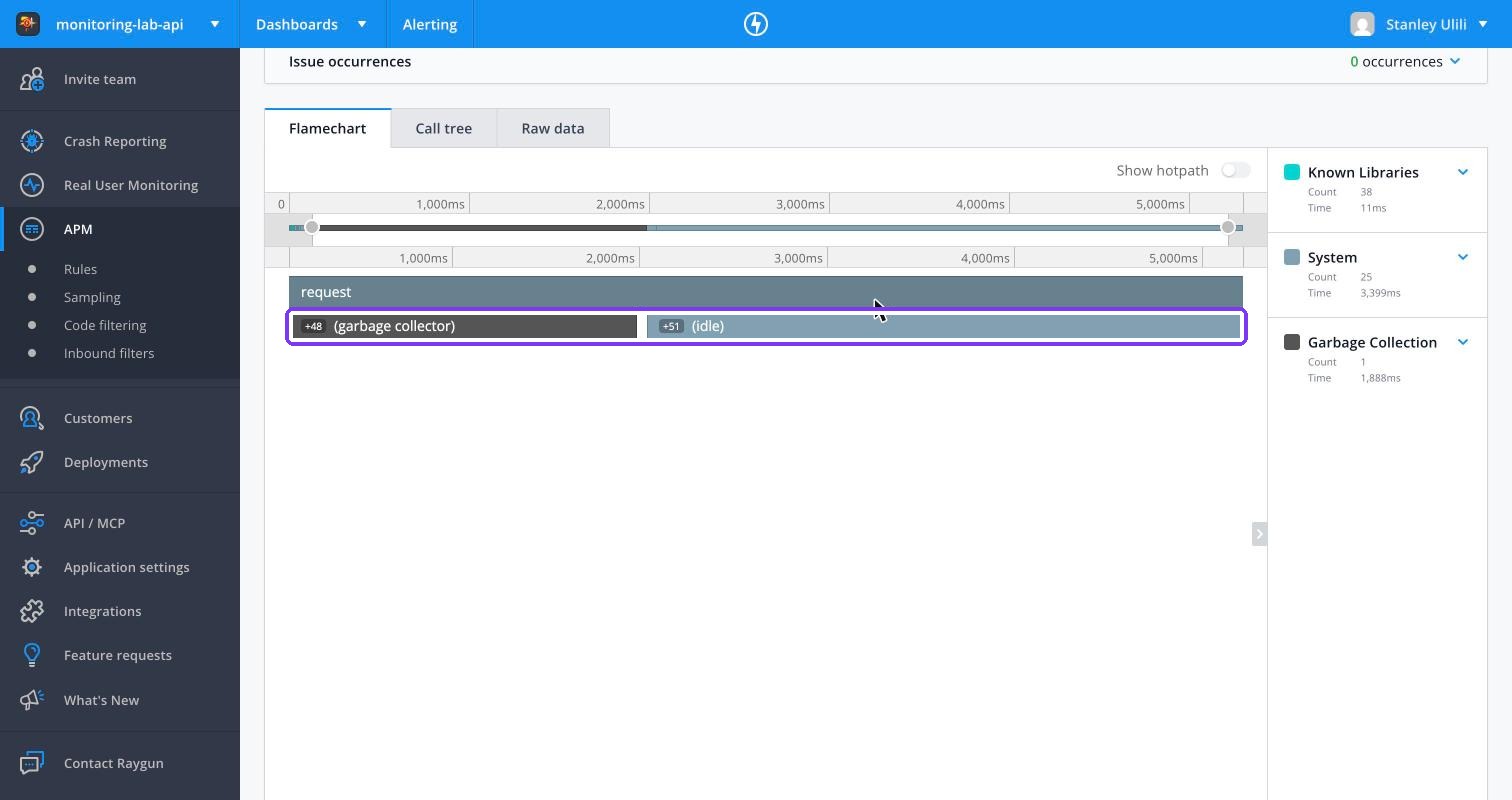Open the What's New megaphone icon
This screenshot has height=800, width=1512.
32,700
